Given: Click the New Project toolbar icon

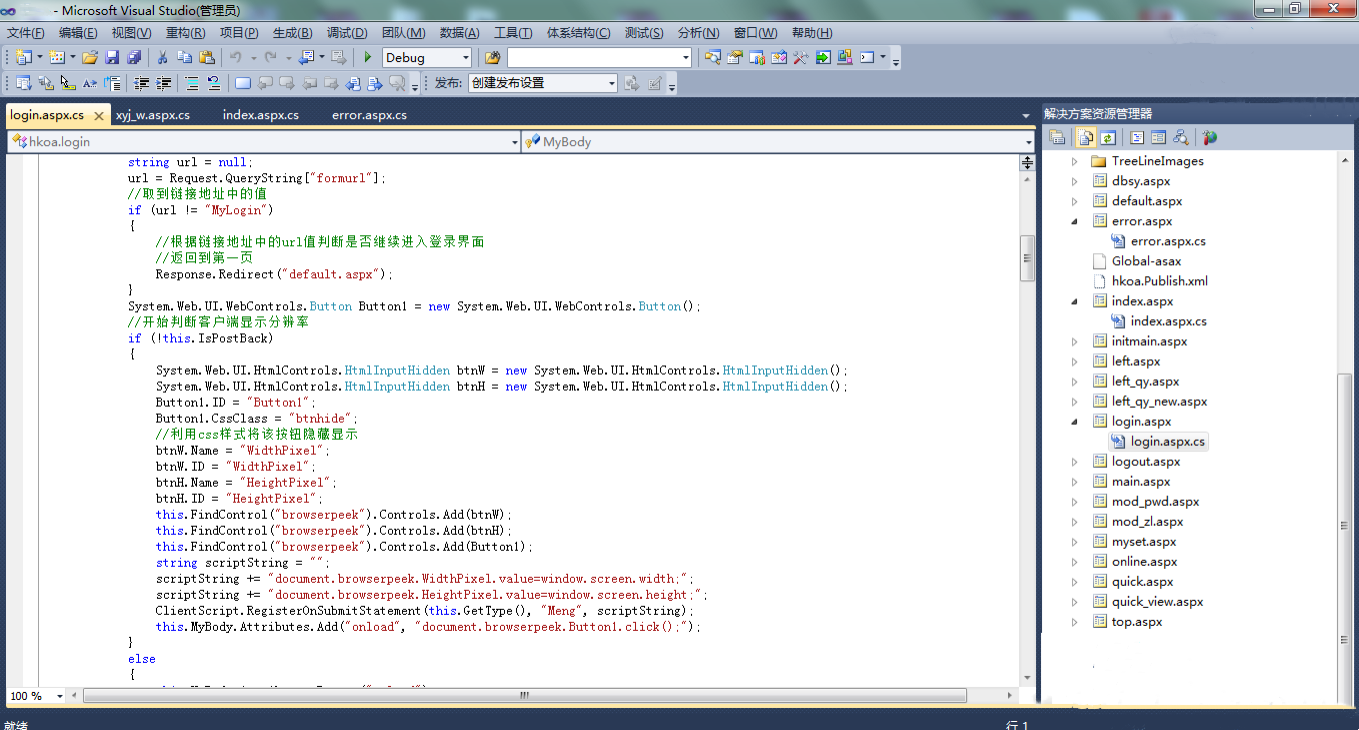Looking at the screenshot, I should click(22, 57).
